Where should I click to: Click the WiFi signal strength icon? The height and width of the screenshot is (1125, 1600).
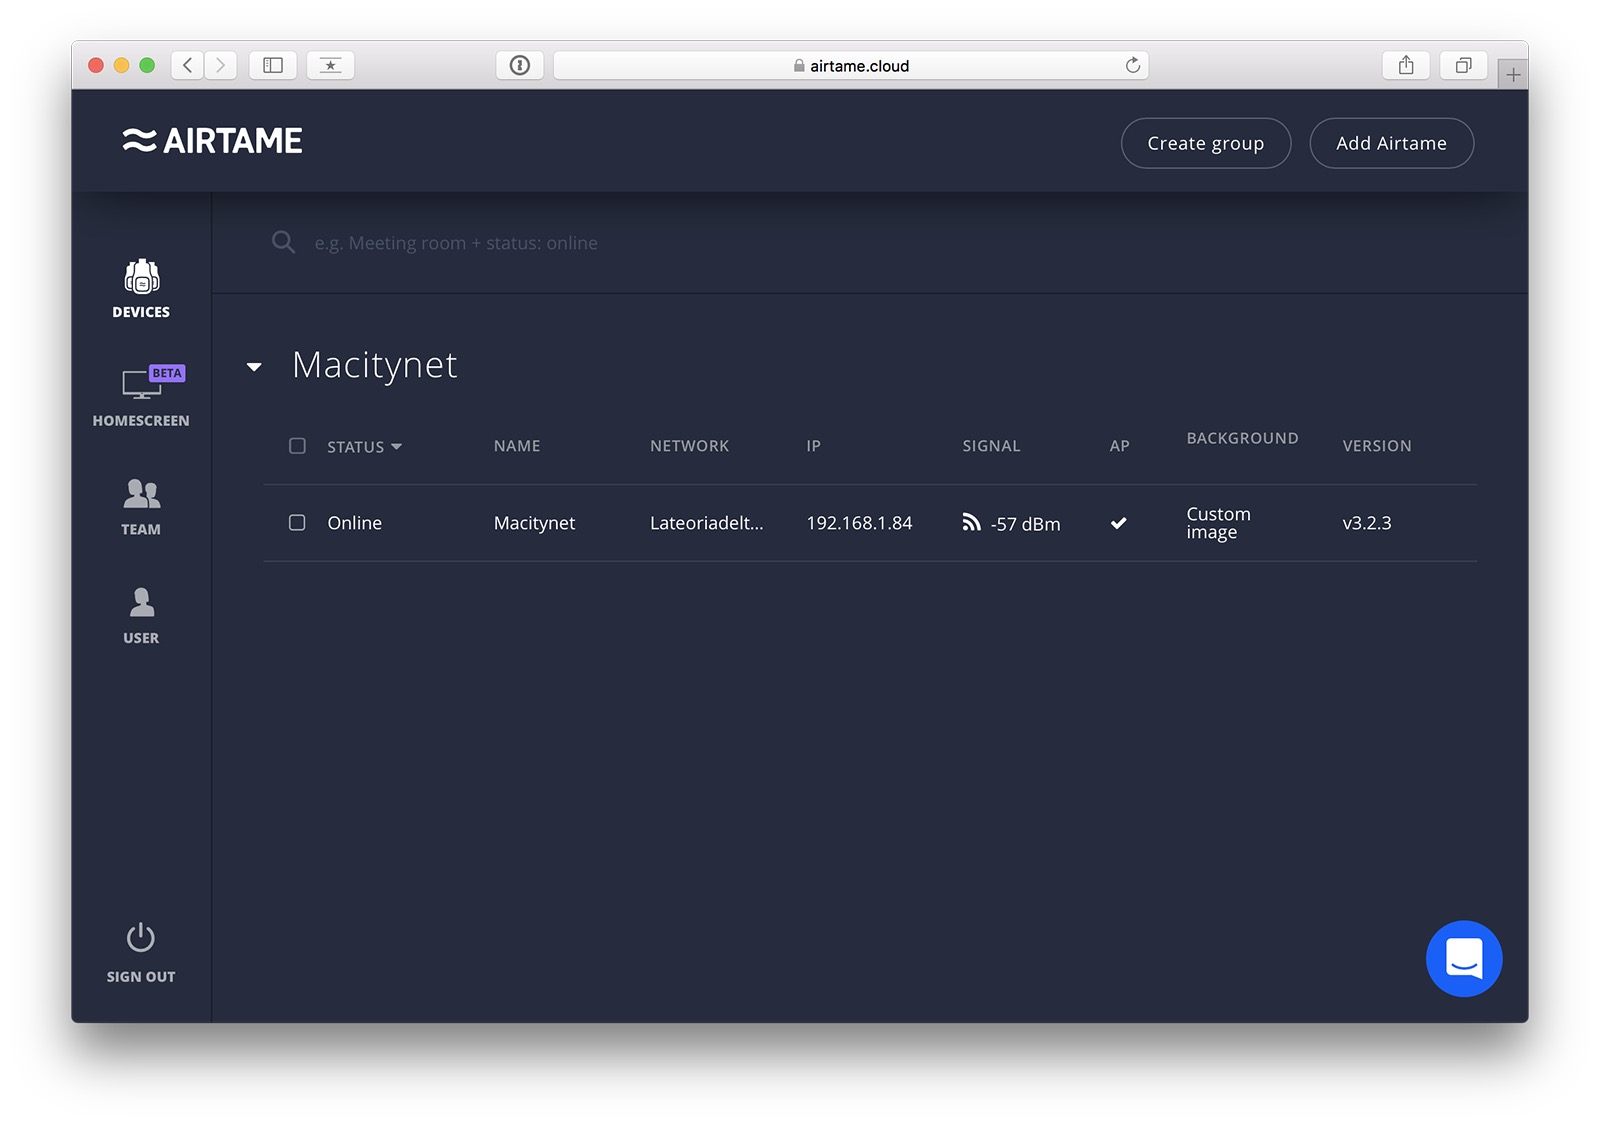coord(971,522)
